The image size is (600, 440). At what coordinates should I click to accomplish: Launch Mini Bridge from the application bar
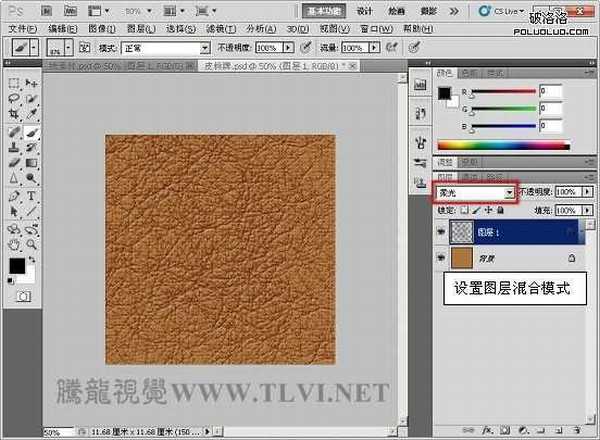click(x=70, y=11)
